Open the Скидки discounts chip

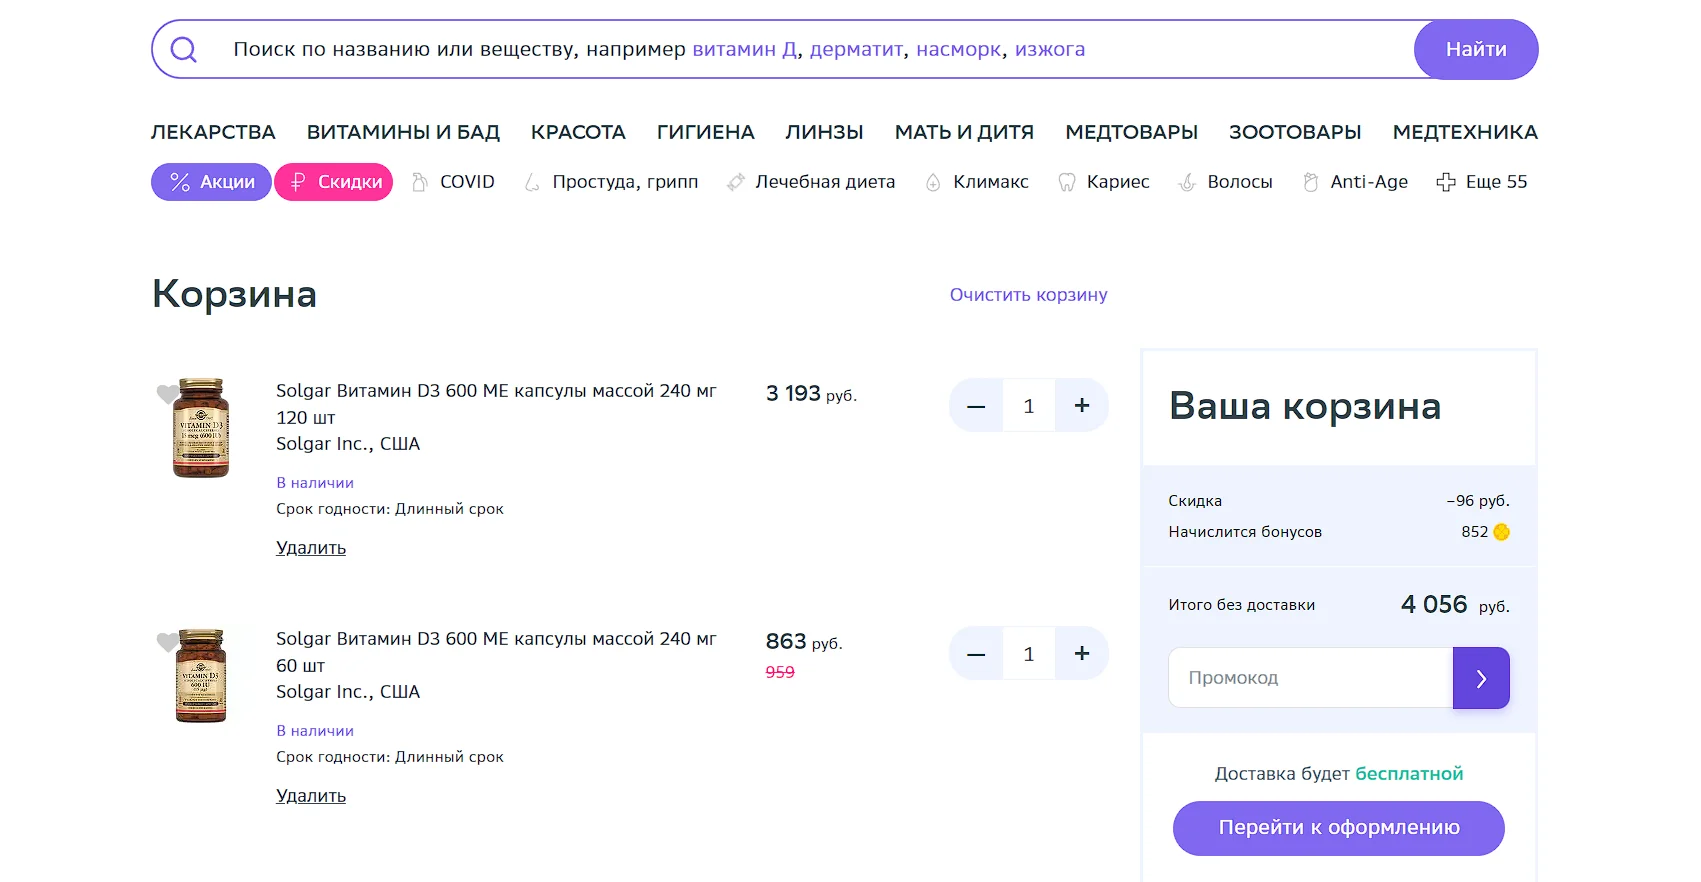334,182
